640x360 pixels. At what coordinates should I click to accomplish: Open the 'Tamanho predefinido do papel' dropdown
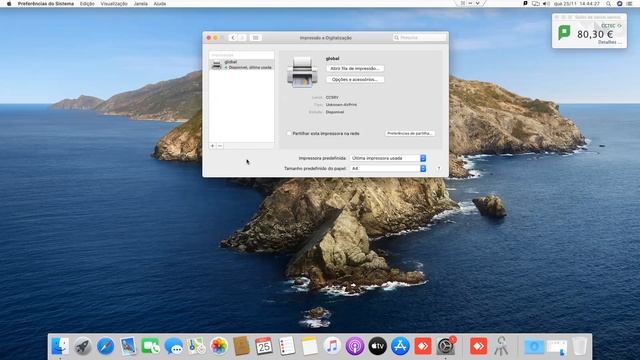click(x=388, y=168)
